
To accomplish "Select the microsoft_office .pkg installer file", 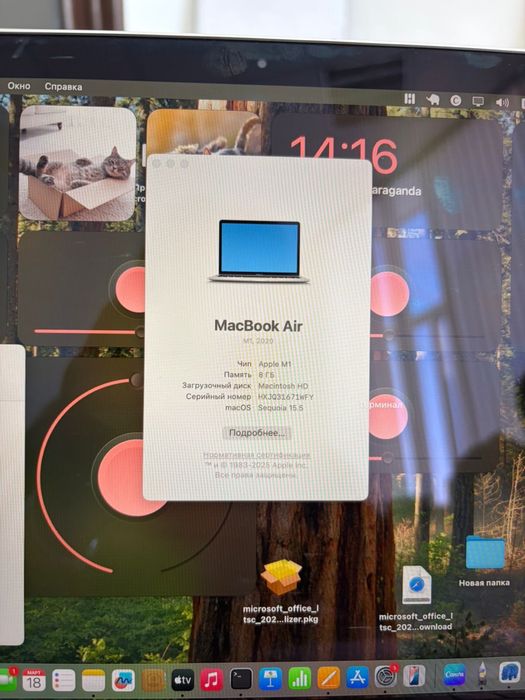I will pyautogui.click(x=281, y=592).
